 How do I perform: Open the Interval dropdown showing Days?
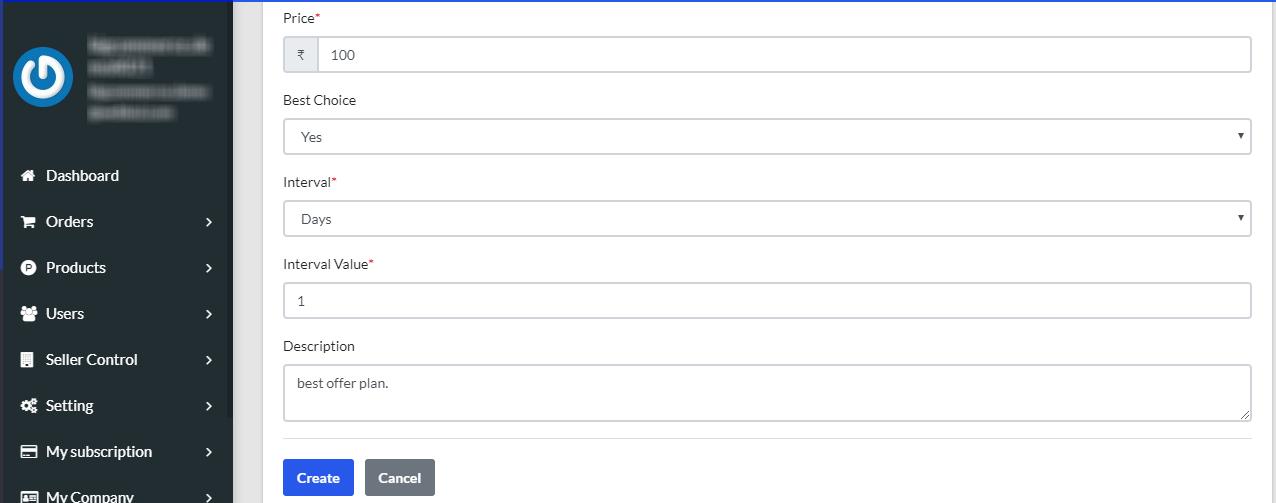coord(767,219)
